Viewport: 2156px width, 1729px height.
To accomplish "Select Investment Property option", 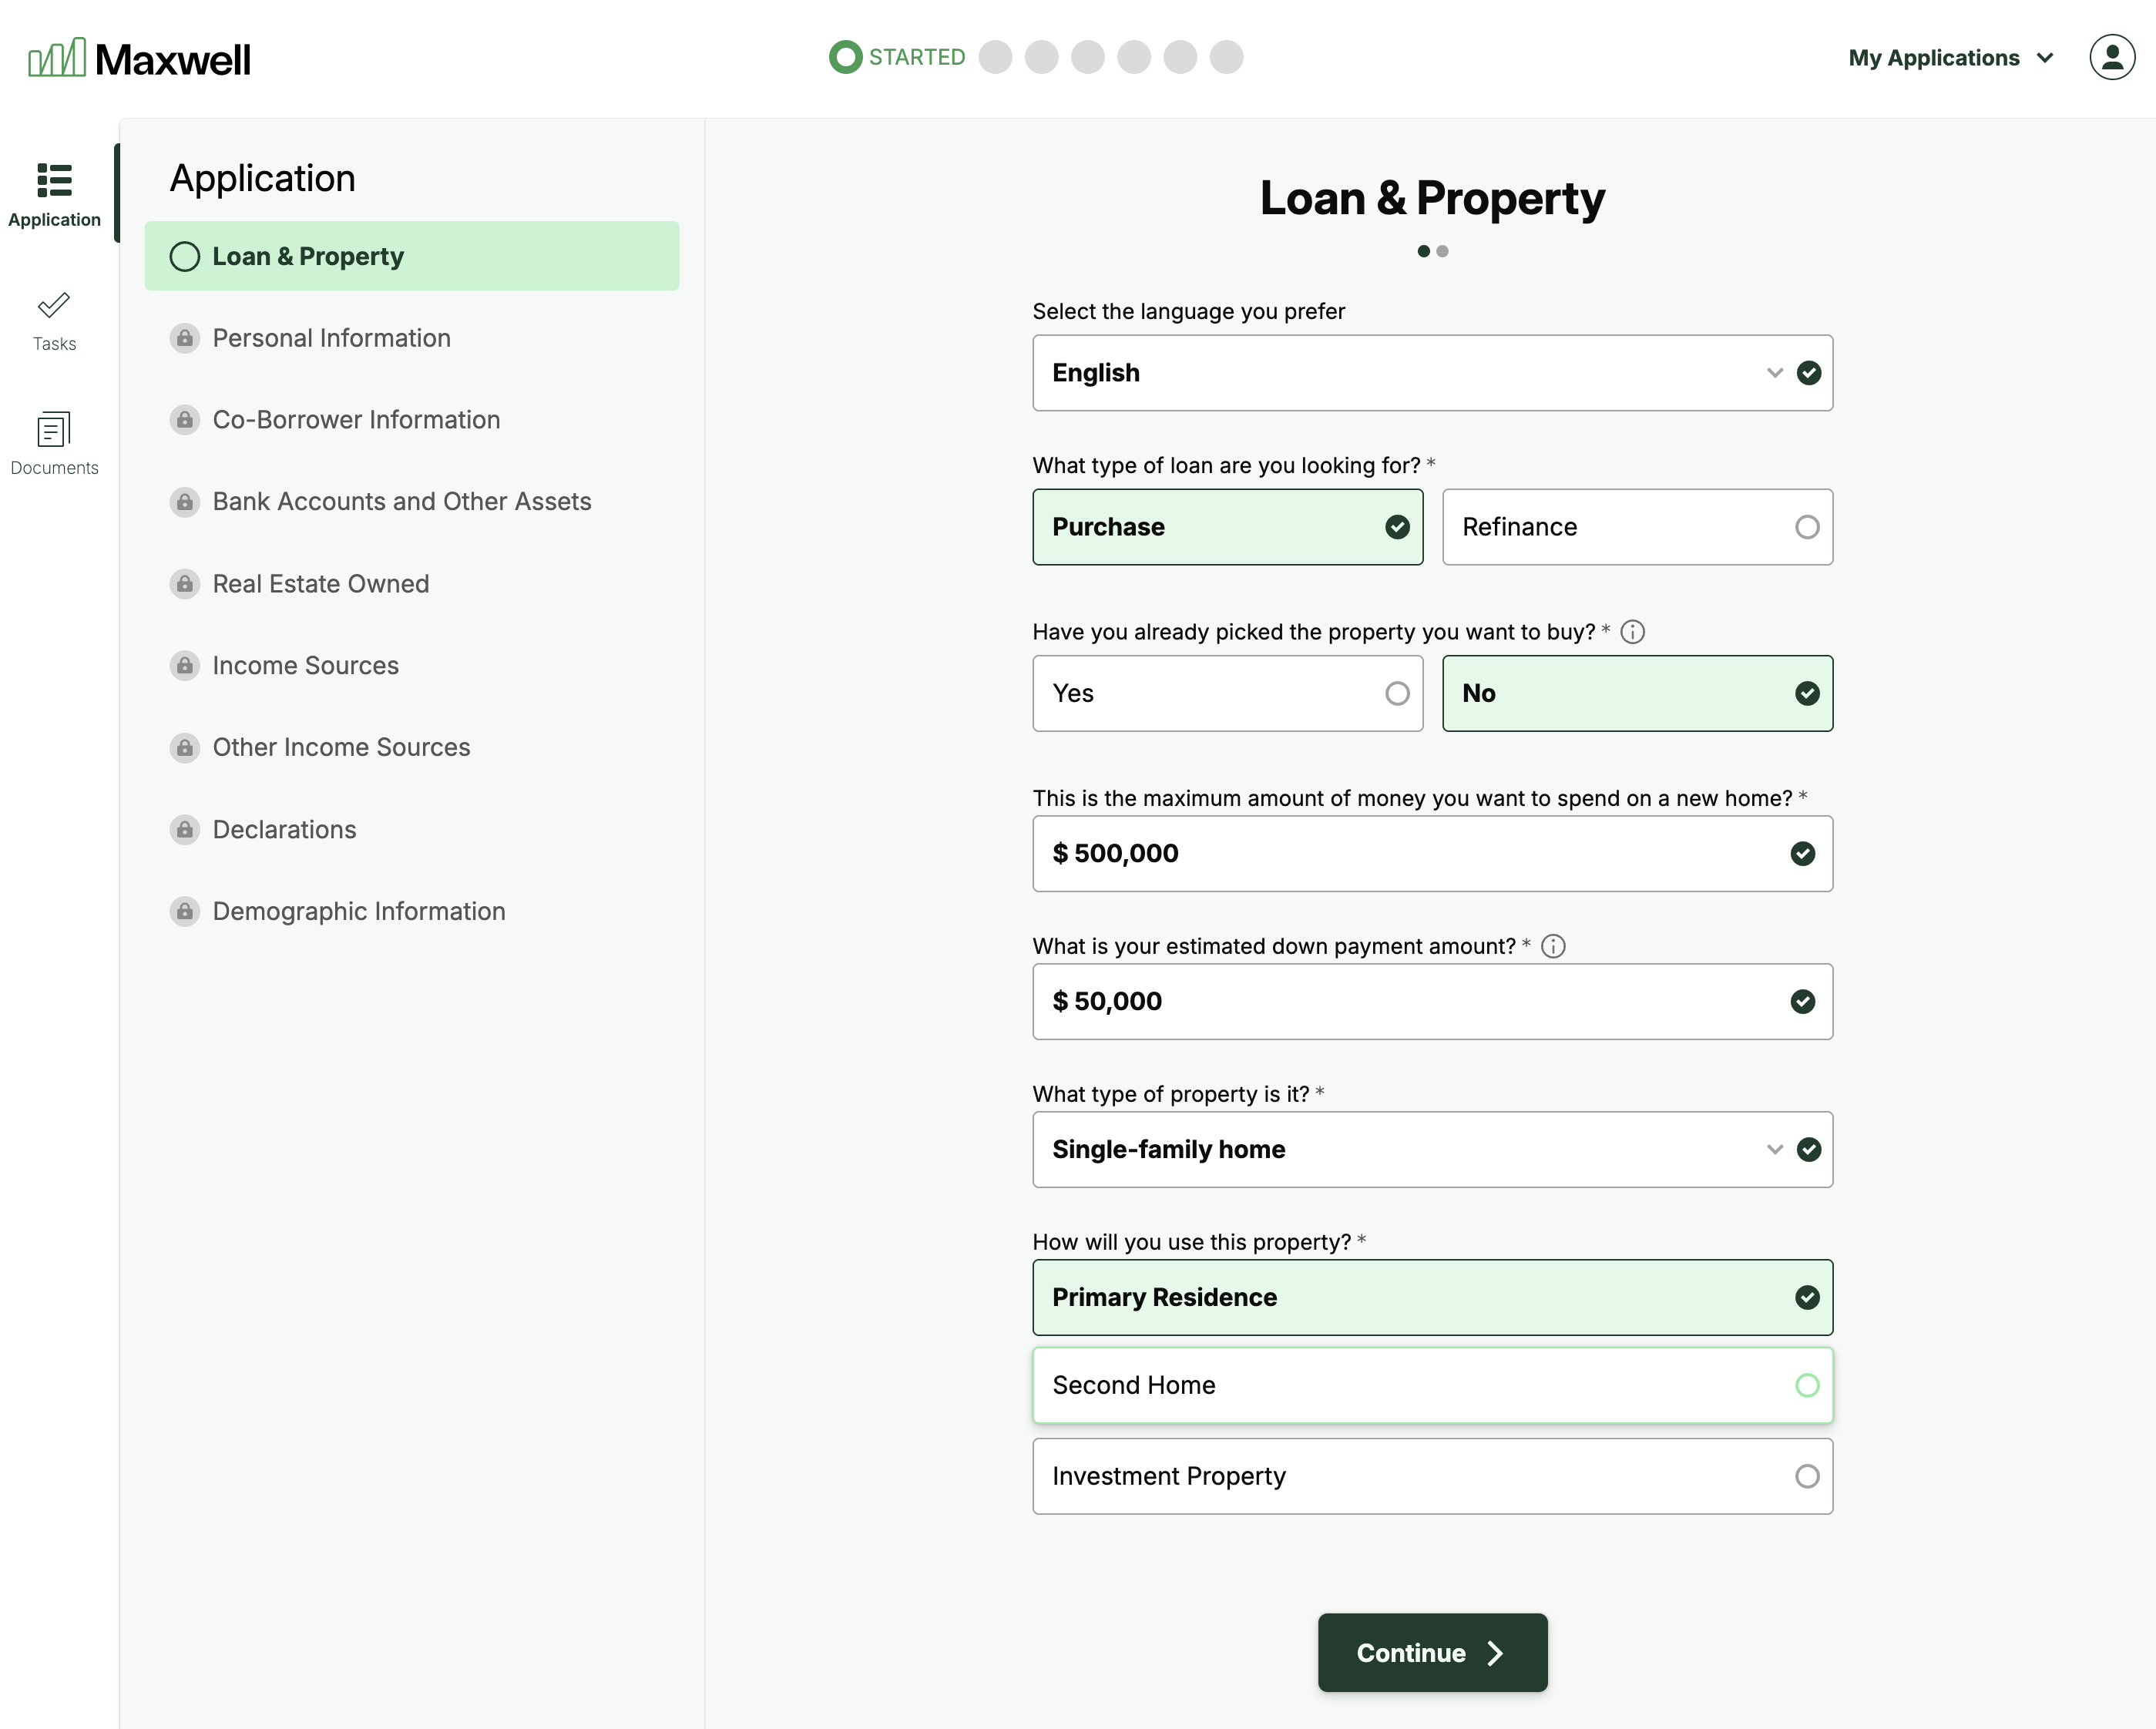I will [1431, 1476].
